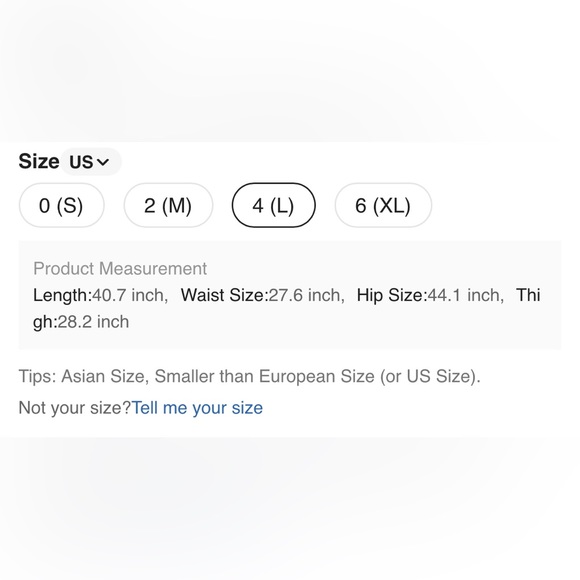580x580 pixels.
Task: Click the chevron arrow beside US
Action: tap(102, 162)
